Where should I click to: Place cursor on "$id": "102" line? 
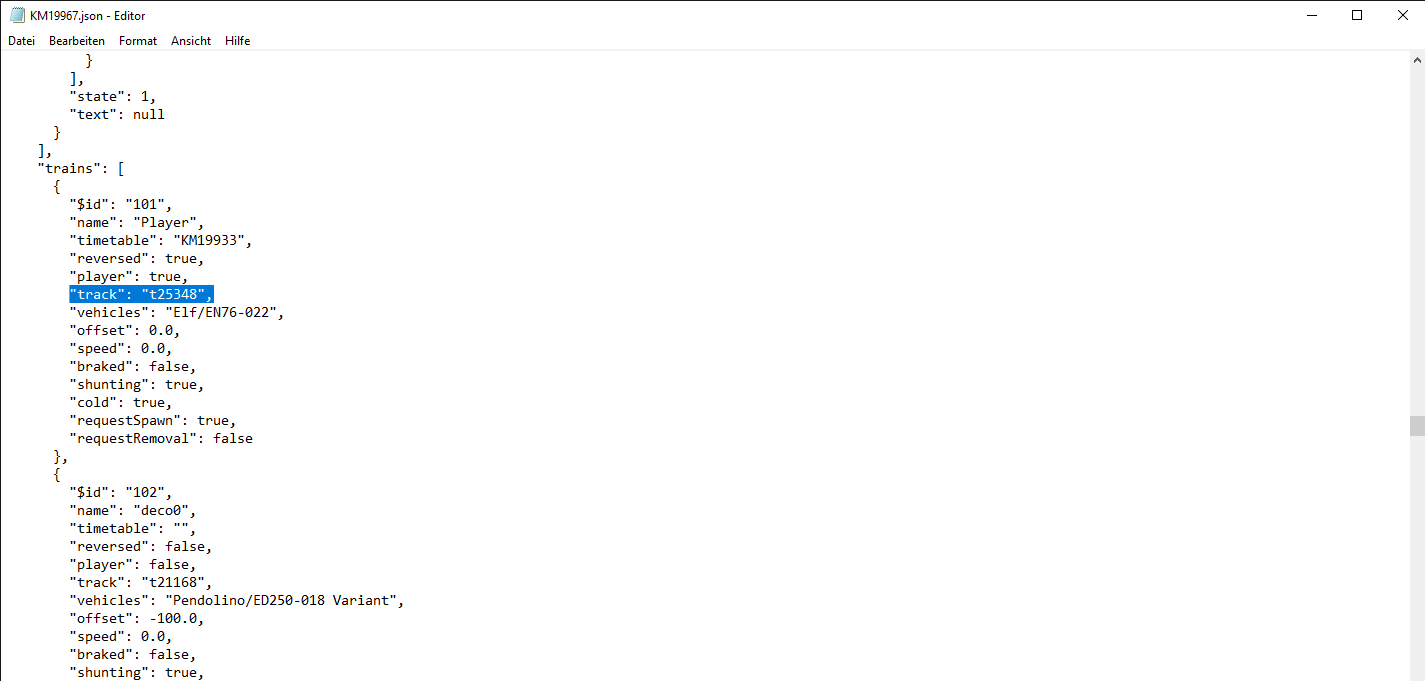(x=121, y=492)
